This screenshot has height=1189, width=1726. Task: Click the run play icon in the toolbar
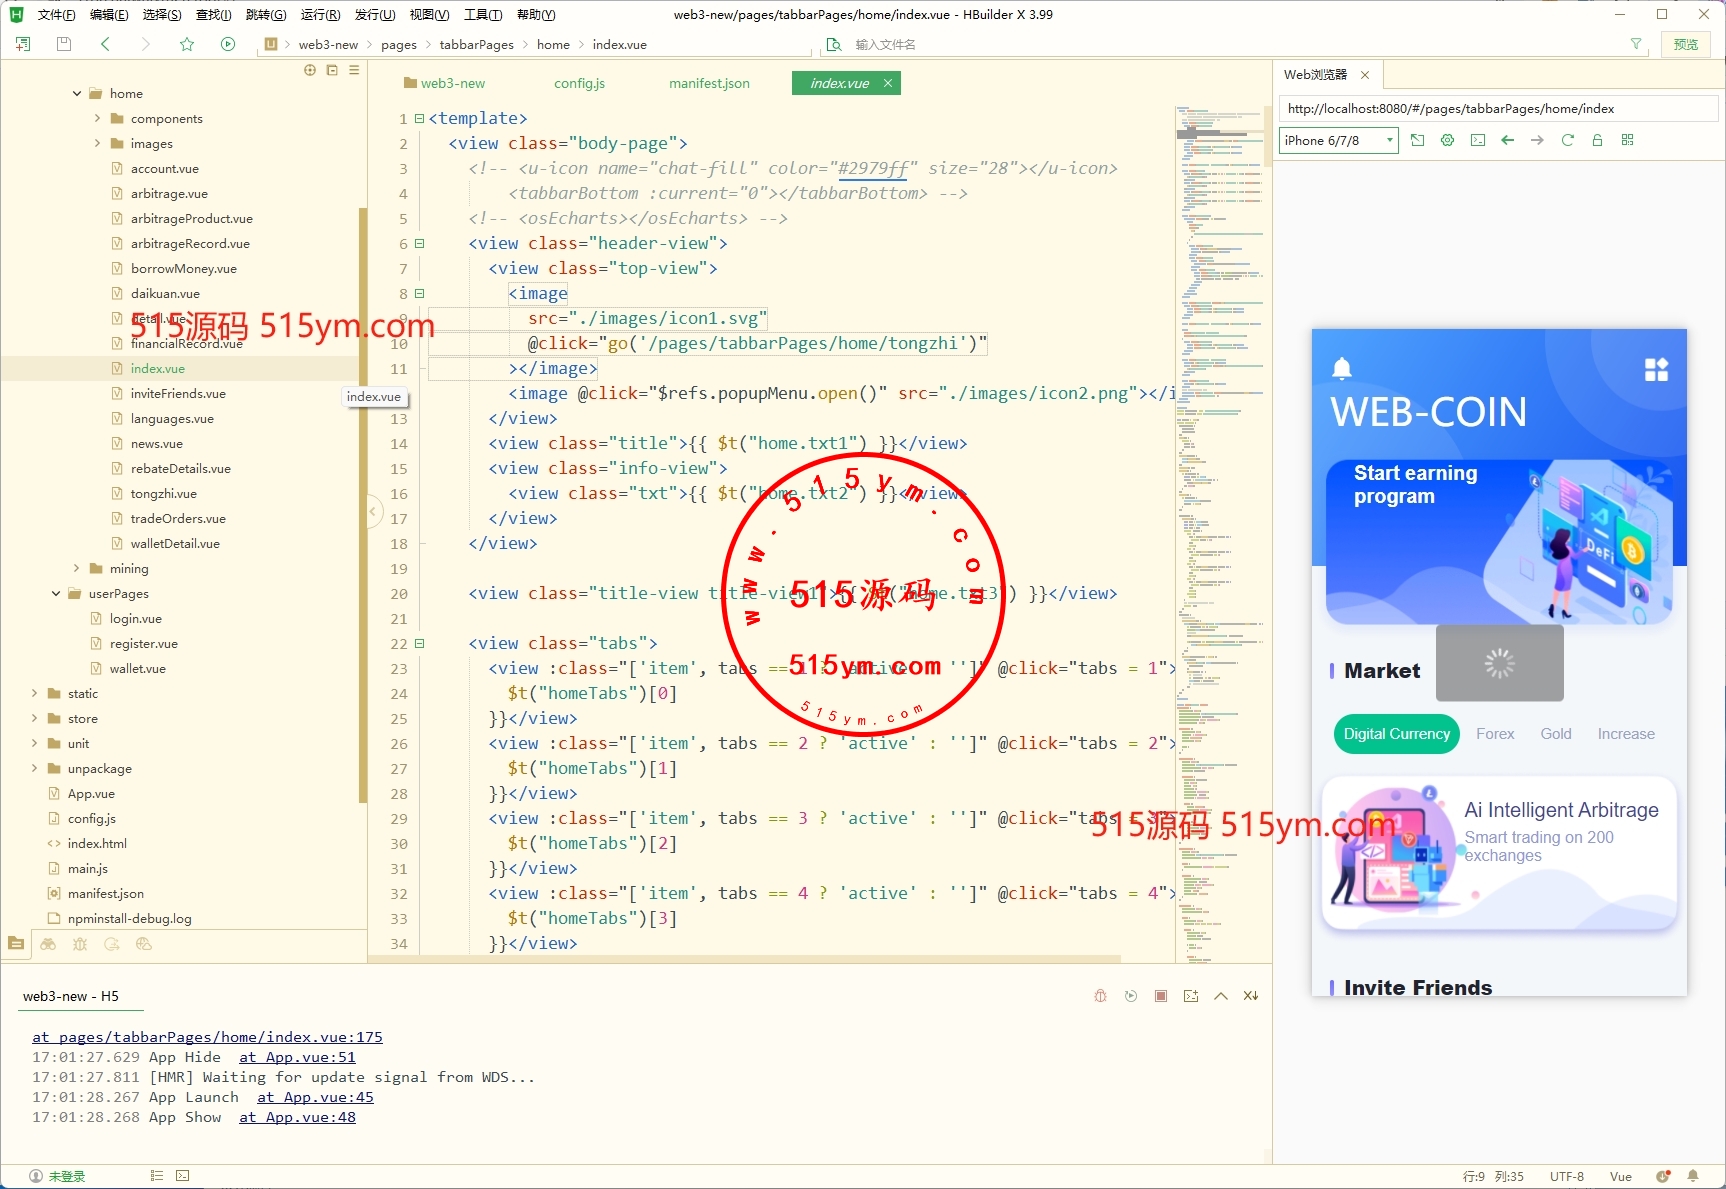(x=228, y=44)
